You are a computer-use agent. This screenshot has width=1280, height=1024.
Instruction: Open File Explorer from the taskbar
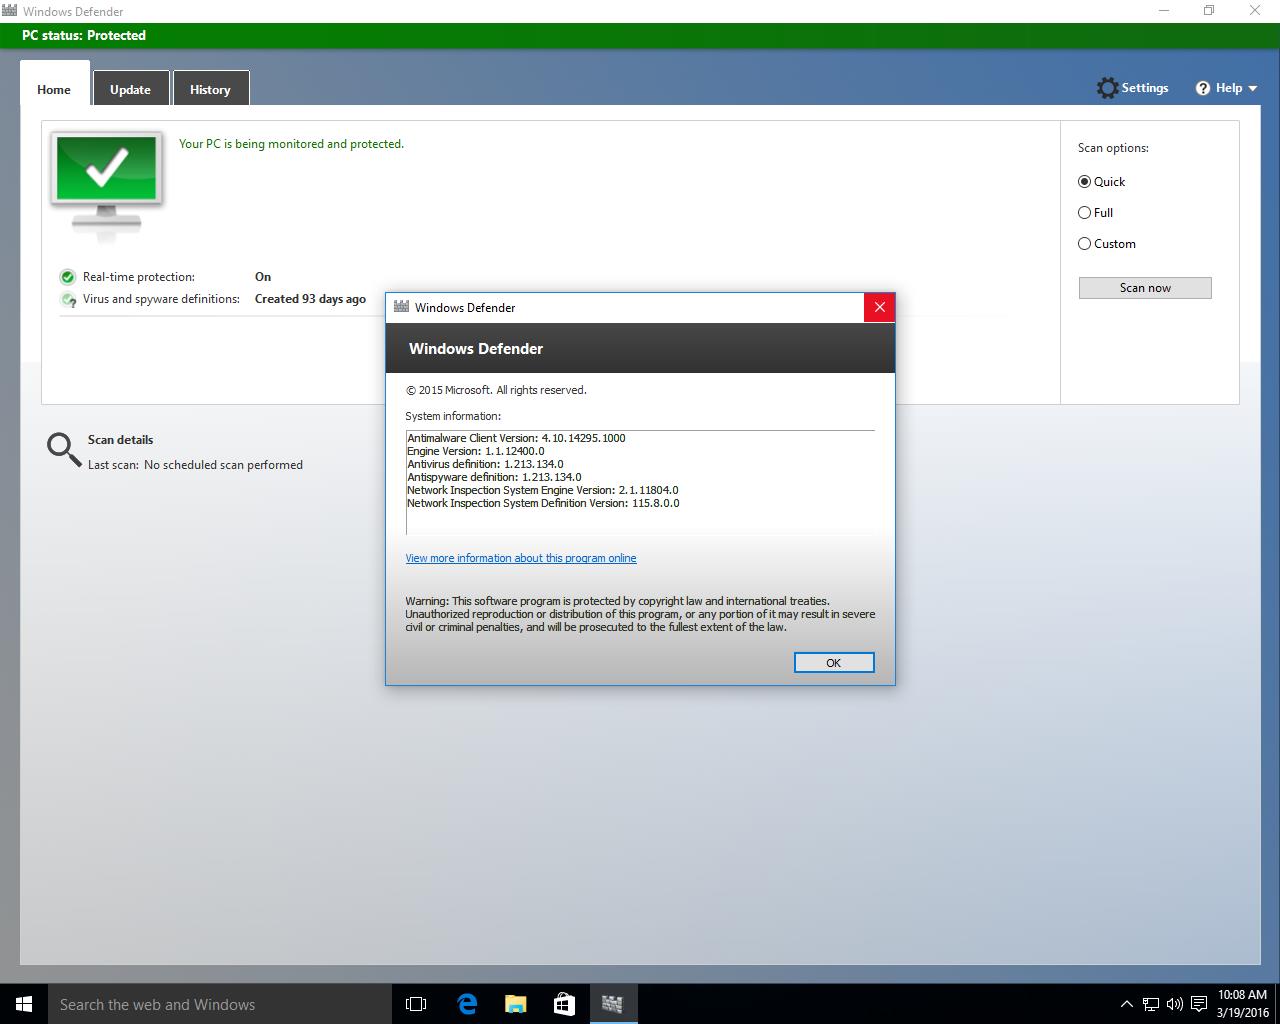515,1004
